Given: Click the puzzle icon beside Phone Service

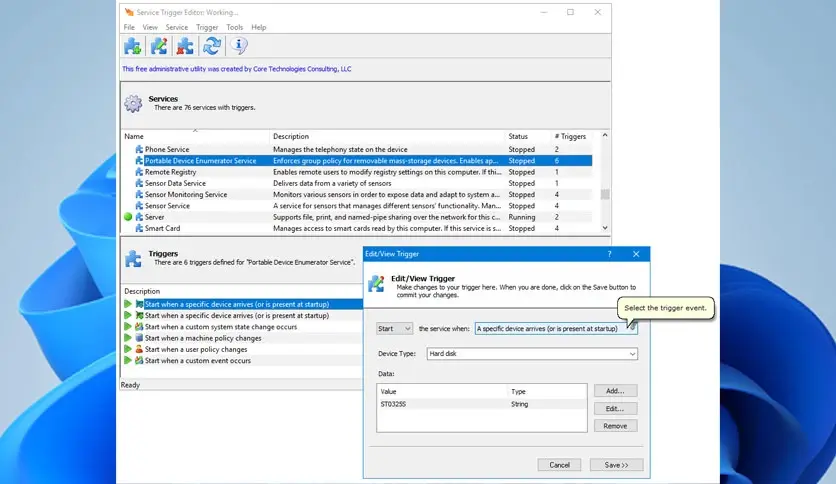Looking at the screenshot, I should [x=139, y=149].
